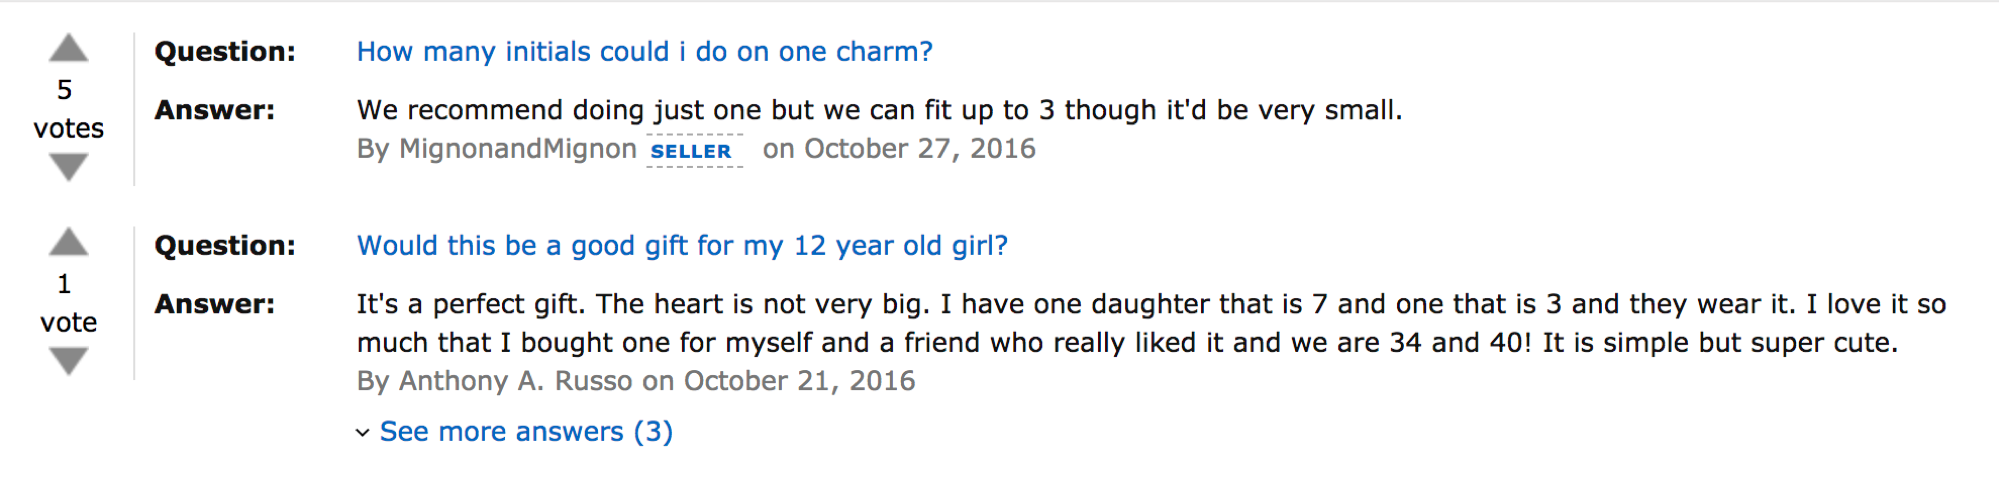Open "Would this be a good gift" question
This screenshot has width=1999, height=481.
point(682,246)
